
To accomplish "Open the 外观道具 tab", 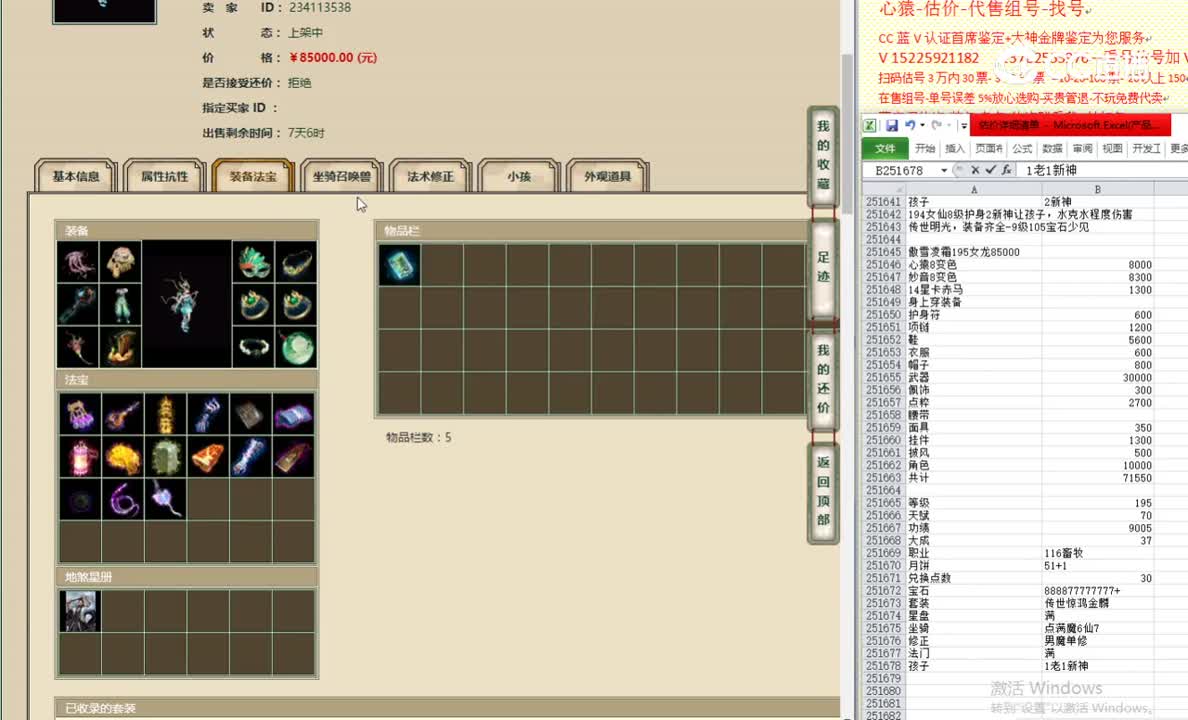I will (608, 177).
